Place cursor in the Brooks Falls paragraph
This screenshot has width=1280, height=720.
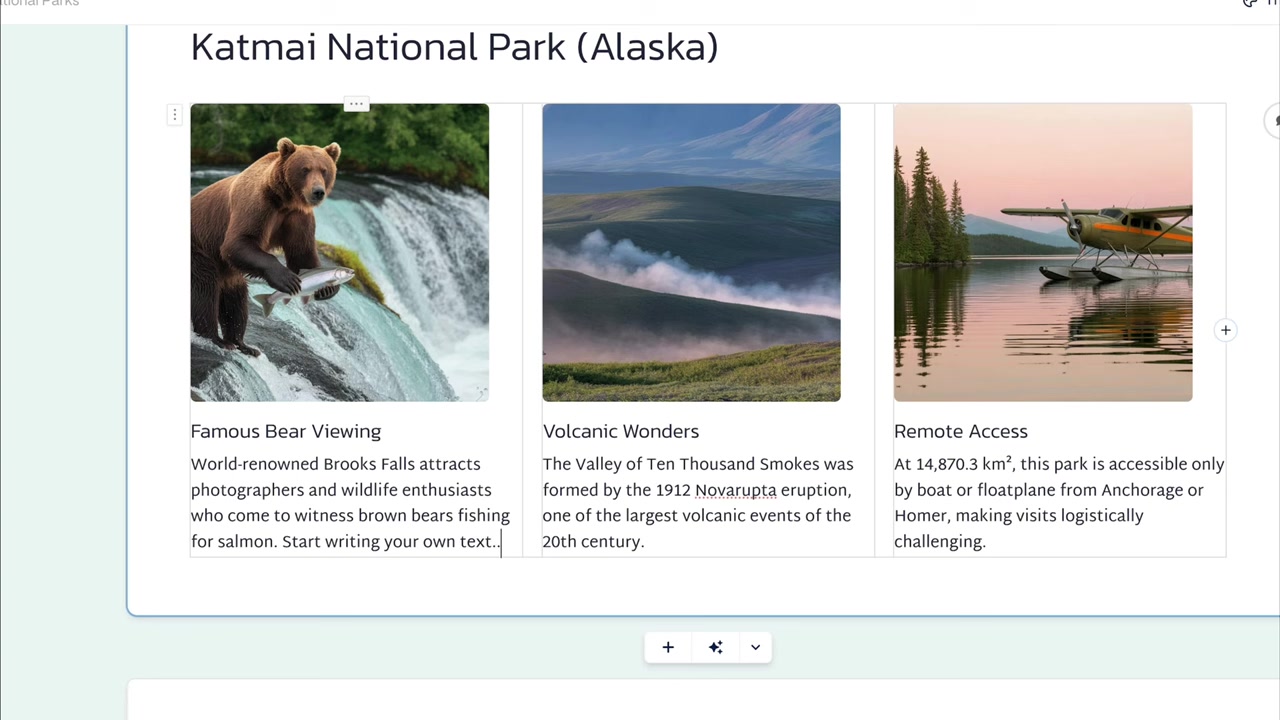point(350,503)
